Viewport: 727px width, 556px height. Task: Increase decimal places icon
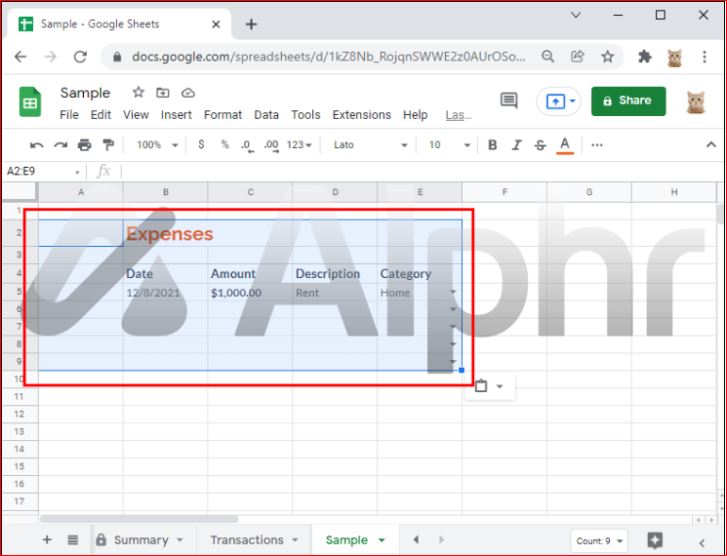click(x=272, y=146)
